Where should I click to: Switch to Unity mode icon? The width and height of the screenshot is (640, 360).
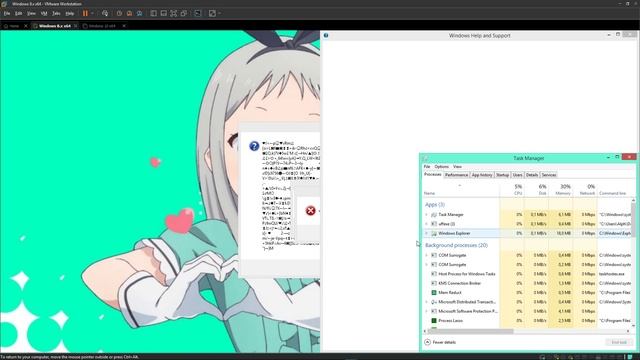(x=184, y=13)
